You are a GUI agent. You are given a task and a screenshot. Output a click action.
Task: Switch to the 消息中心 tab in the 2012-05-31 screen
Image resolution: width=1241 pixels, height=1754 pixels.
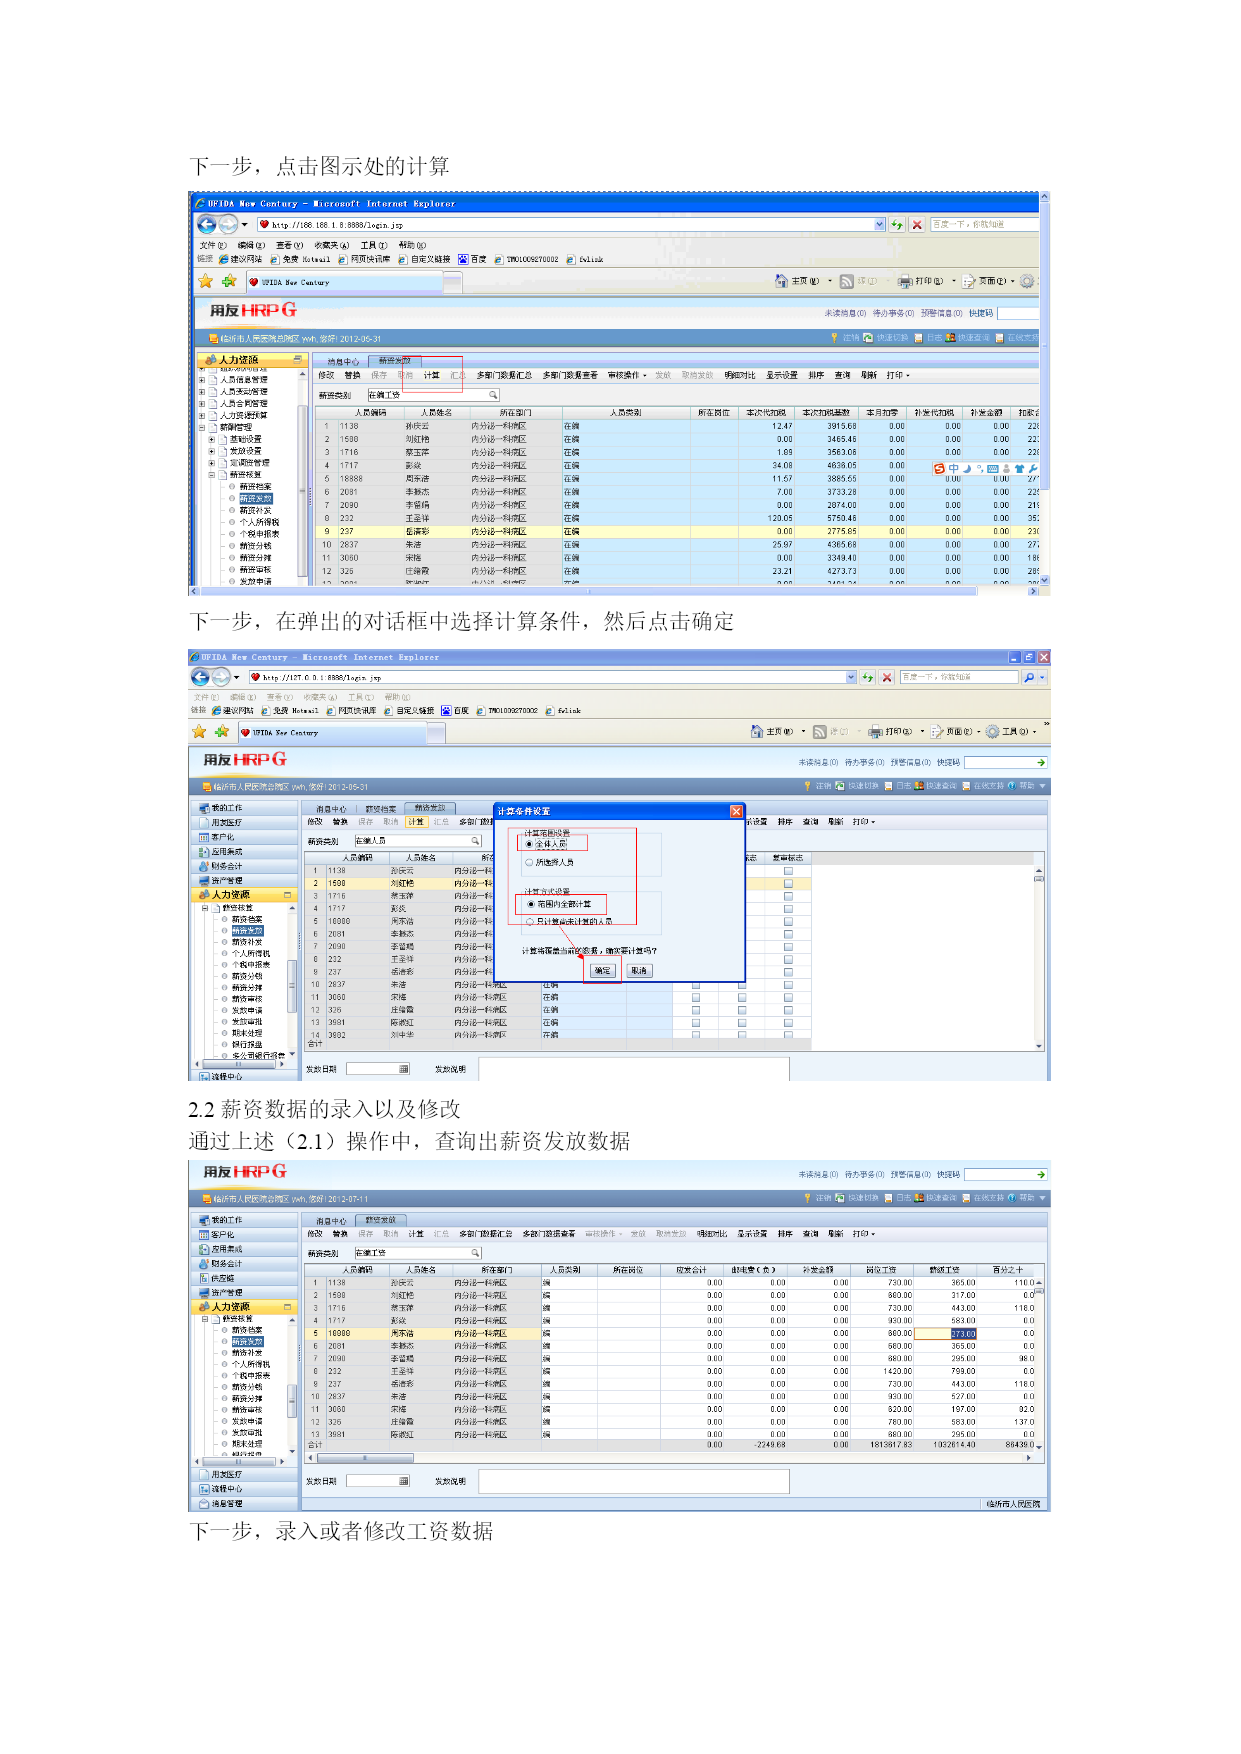click(343, 362)
